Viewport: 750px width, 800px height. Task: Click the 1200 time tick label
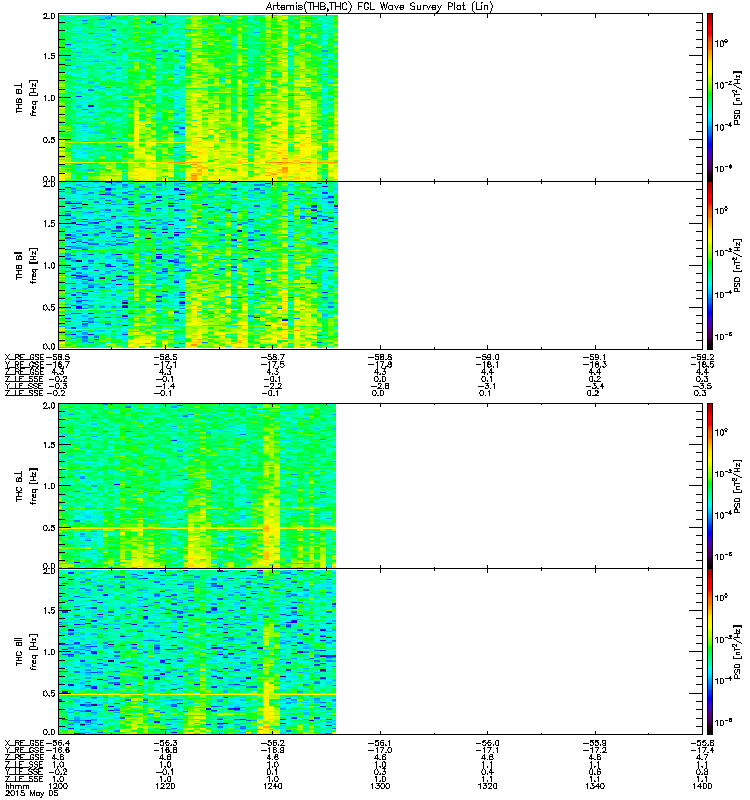58,786
